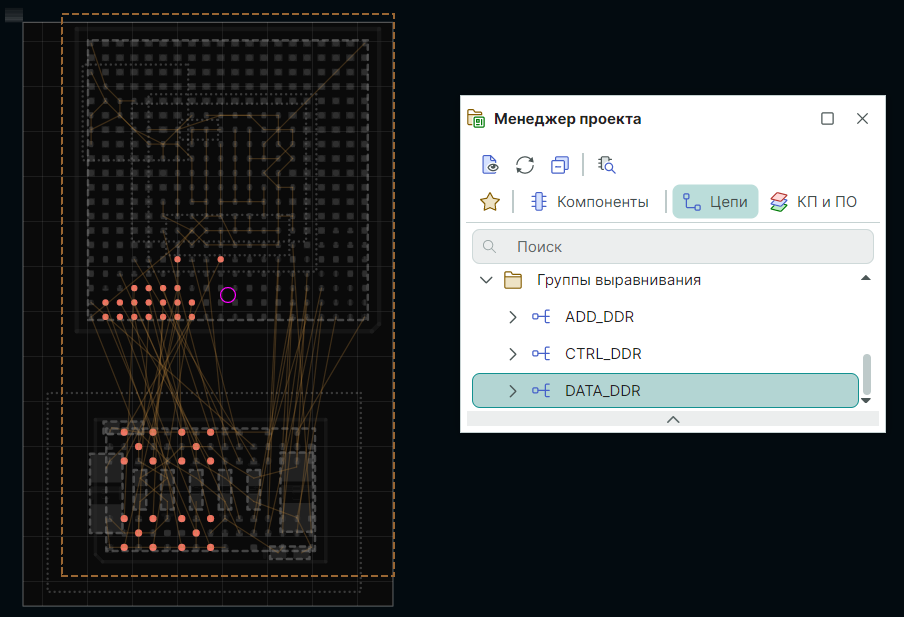Refresh the project manager tree

coord(525,165)
